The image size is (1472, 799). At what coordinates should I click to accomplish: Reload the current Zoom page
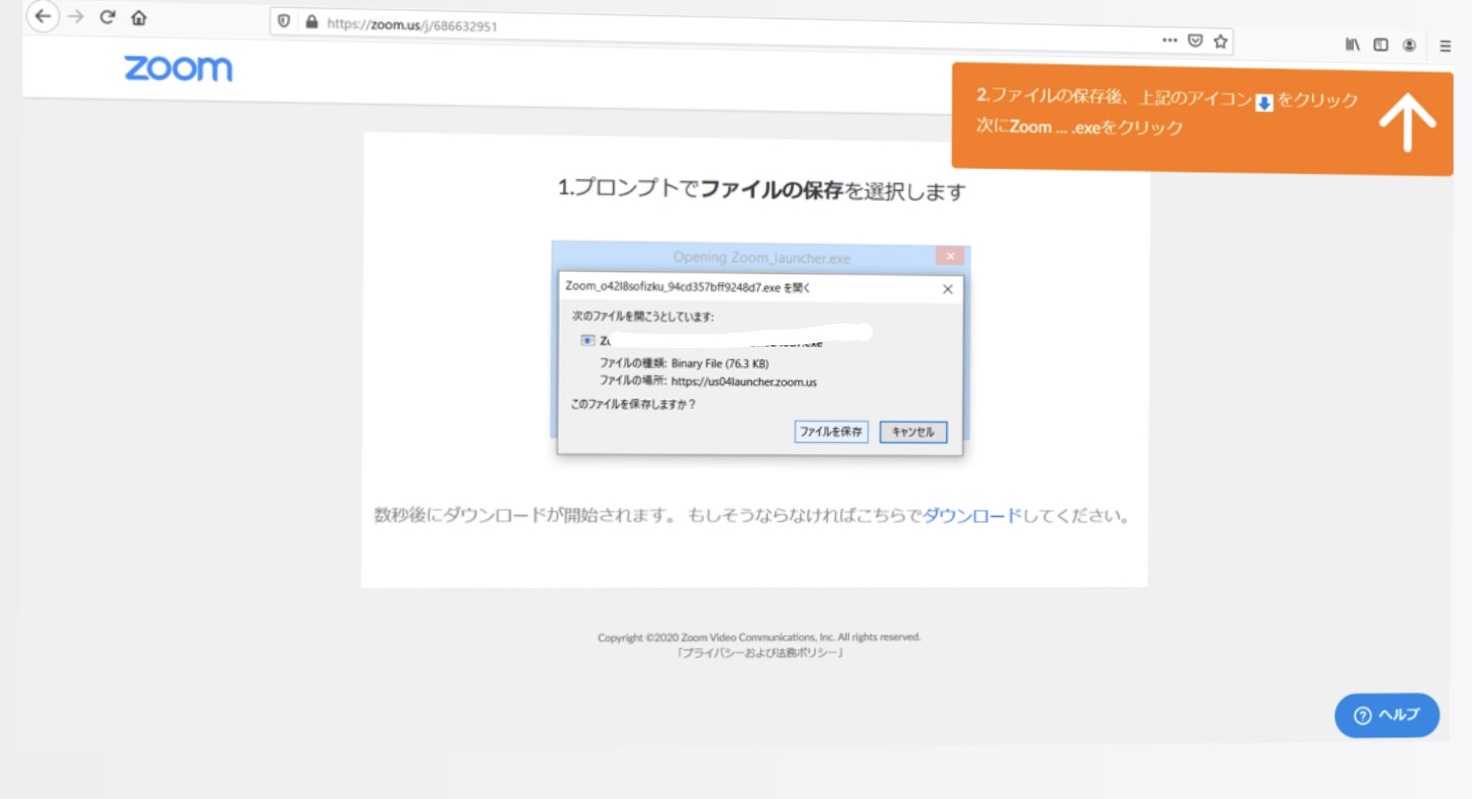tap(108, 17)
